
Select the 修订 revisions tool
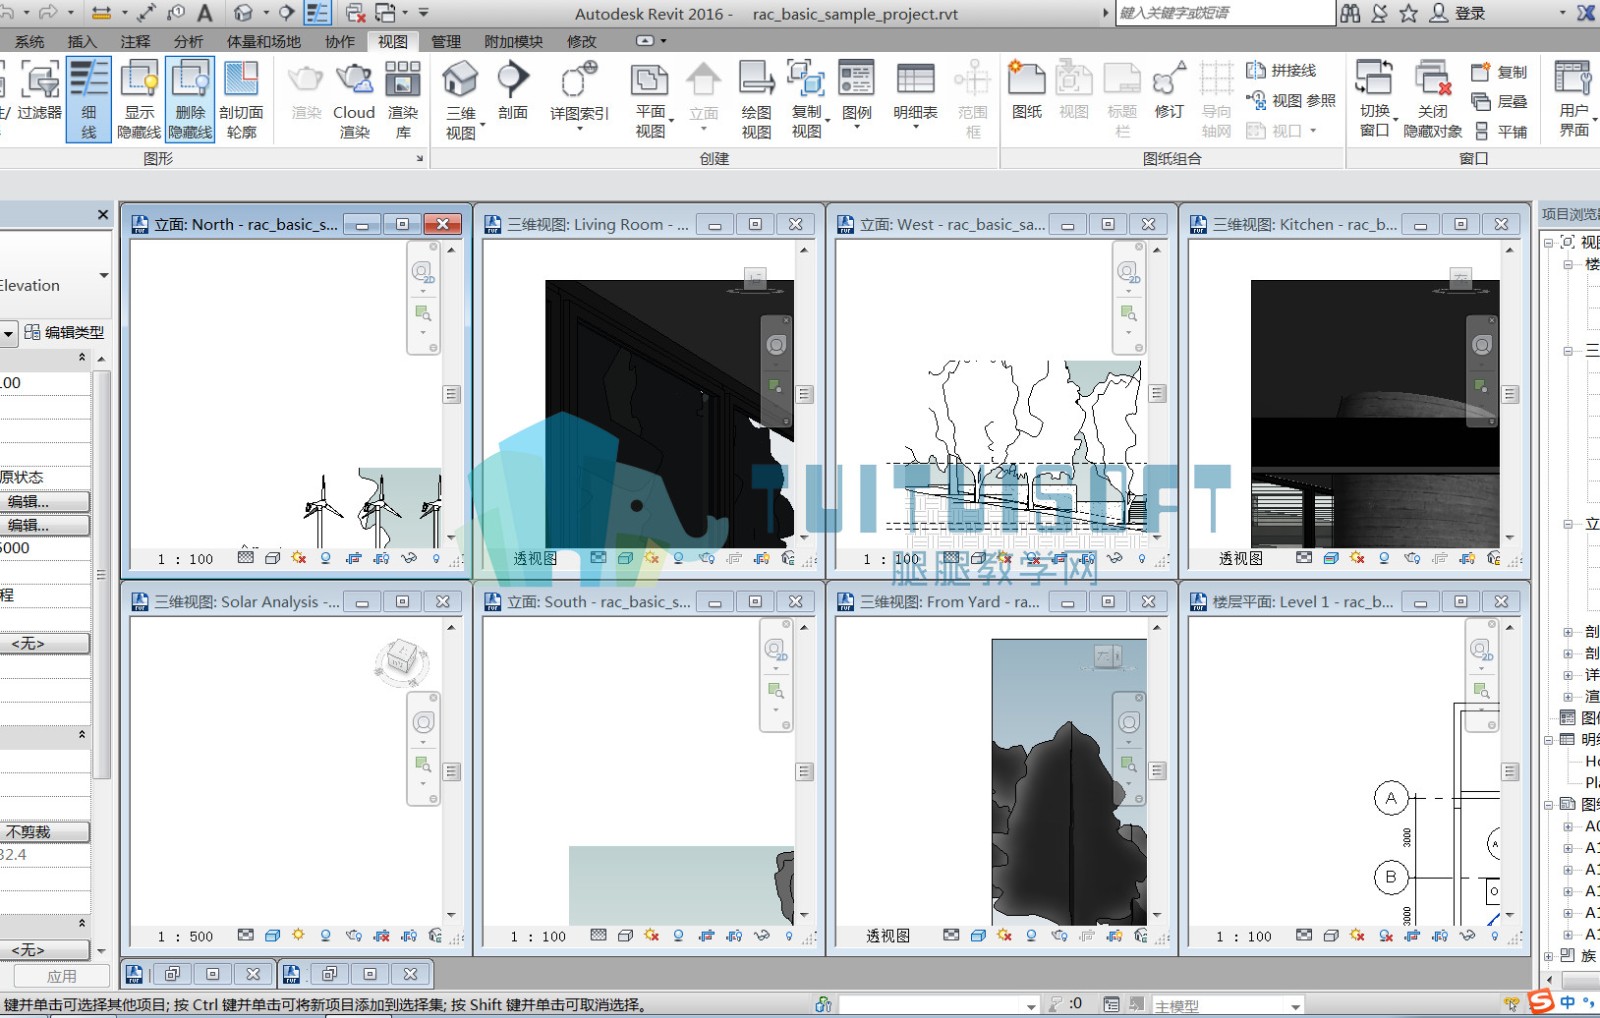click(x=1169, y=92)
